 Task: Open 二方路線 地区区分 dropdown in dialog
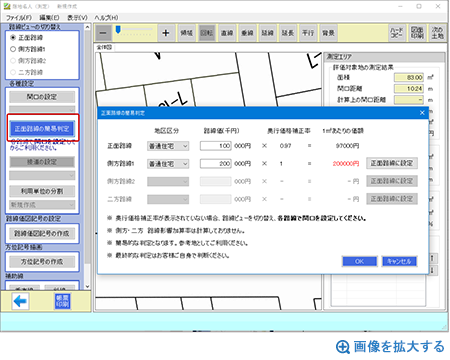tap(168, 199)
